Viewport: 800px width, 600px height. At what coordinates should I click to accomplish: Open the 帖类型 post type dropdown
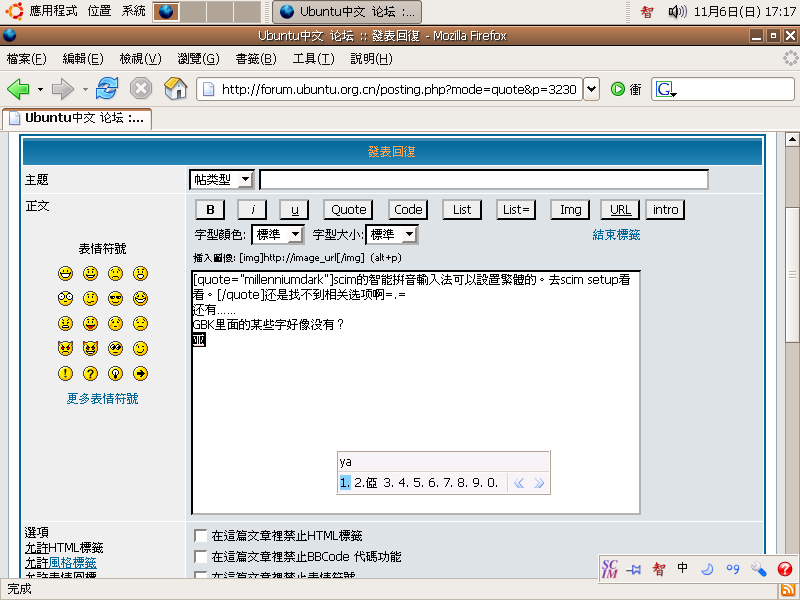221,179
